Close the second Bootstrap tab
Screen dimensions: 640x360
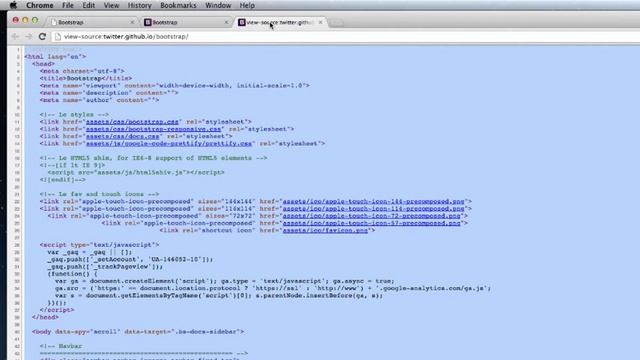(x=226, y=22)
